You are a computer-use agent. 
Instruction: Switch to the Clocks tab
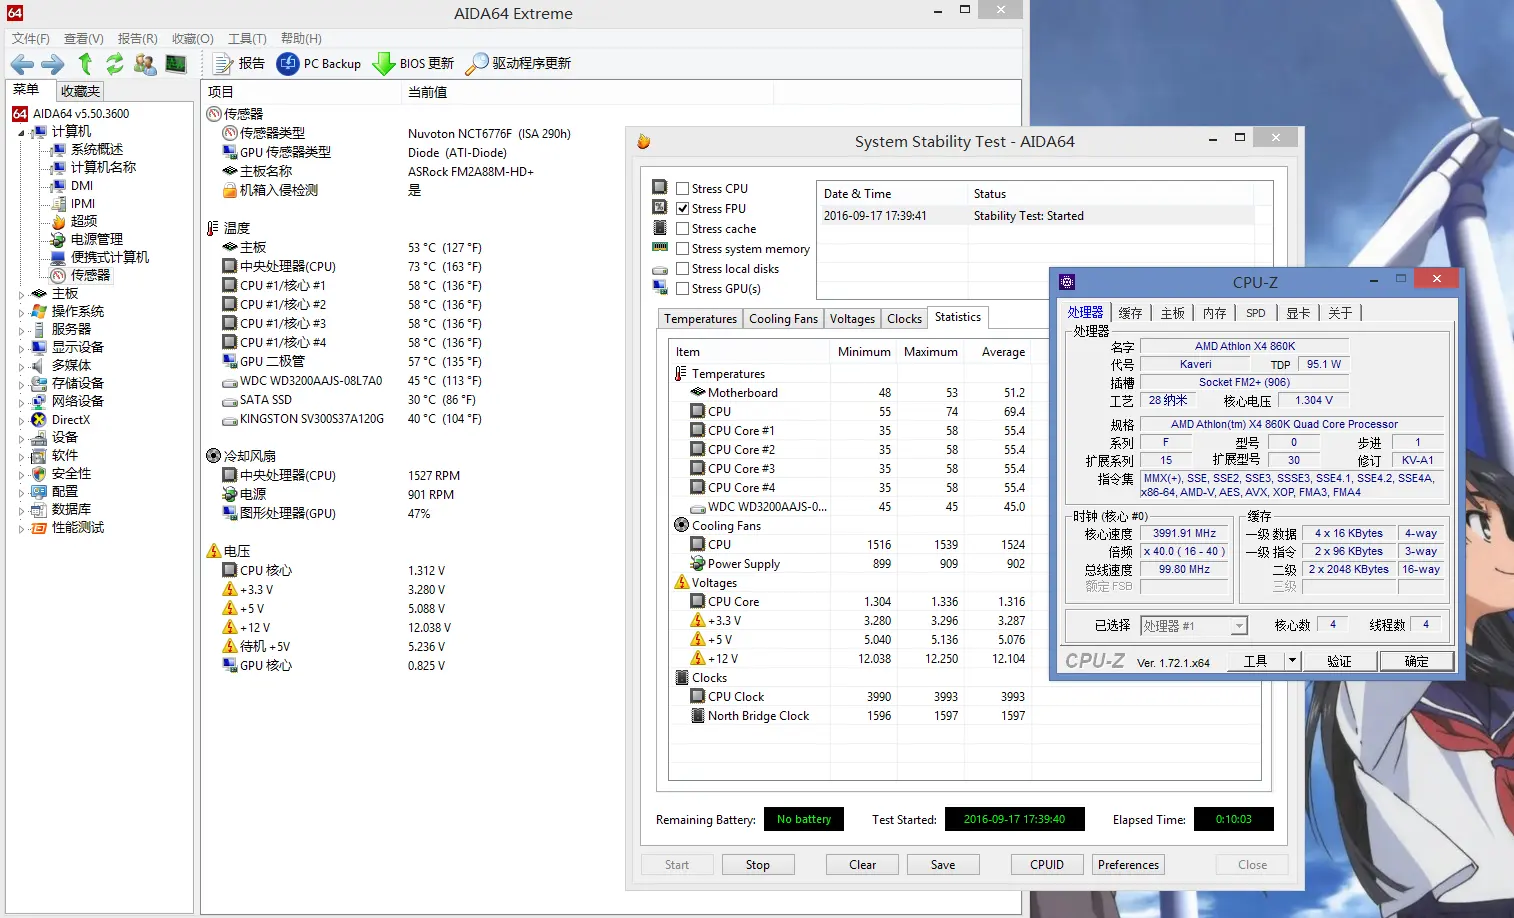904,319
